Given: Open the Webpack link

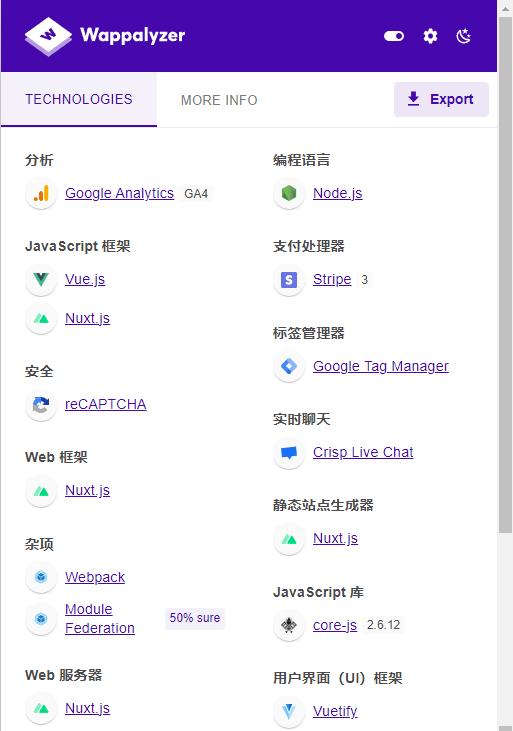Looking at the screenshot, I should [95, 577].
